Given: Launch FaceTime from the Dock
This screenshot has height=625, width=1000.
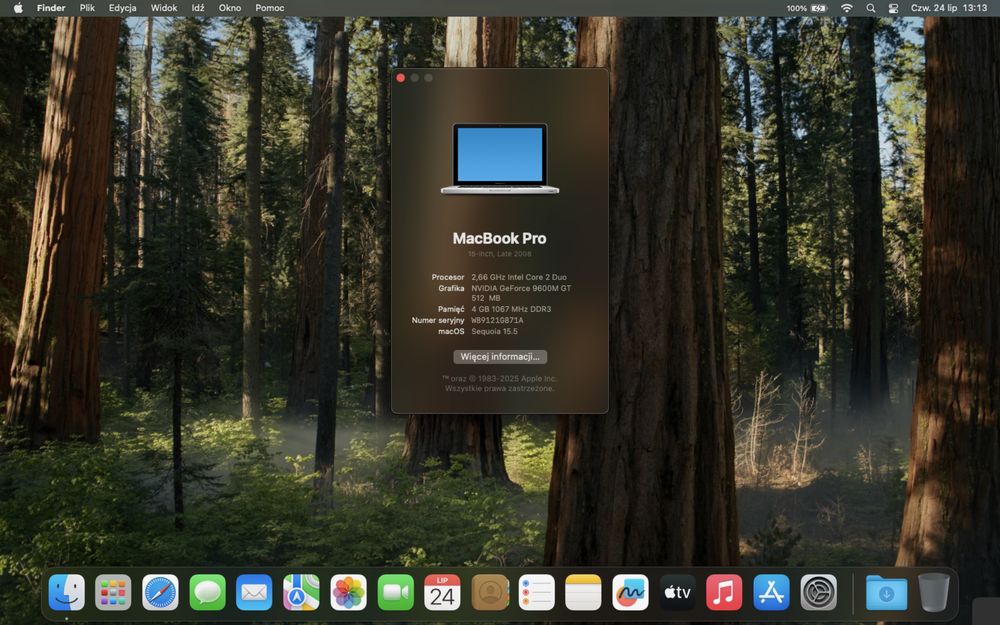Looking at the screenshot, I should tap(395, 592).
